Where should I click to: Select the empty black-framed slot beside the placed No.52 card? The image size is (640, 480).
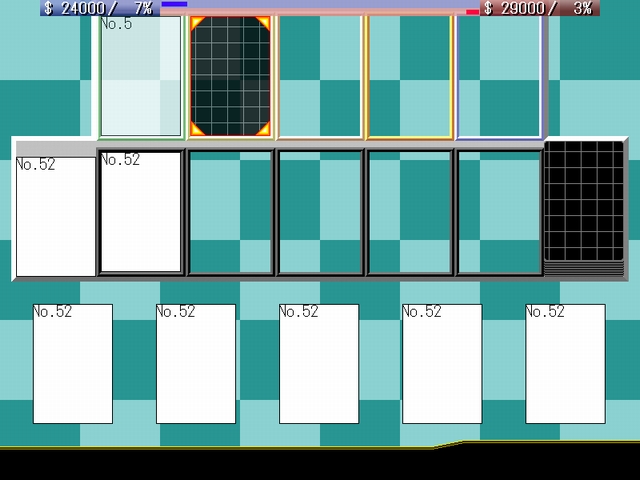(x=230, y=212)
